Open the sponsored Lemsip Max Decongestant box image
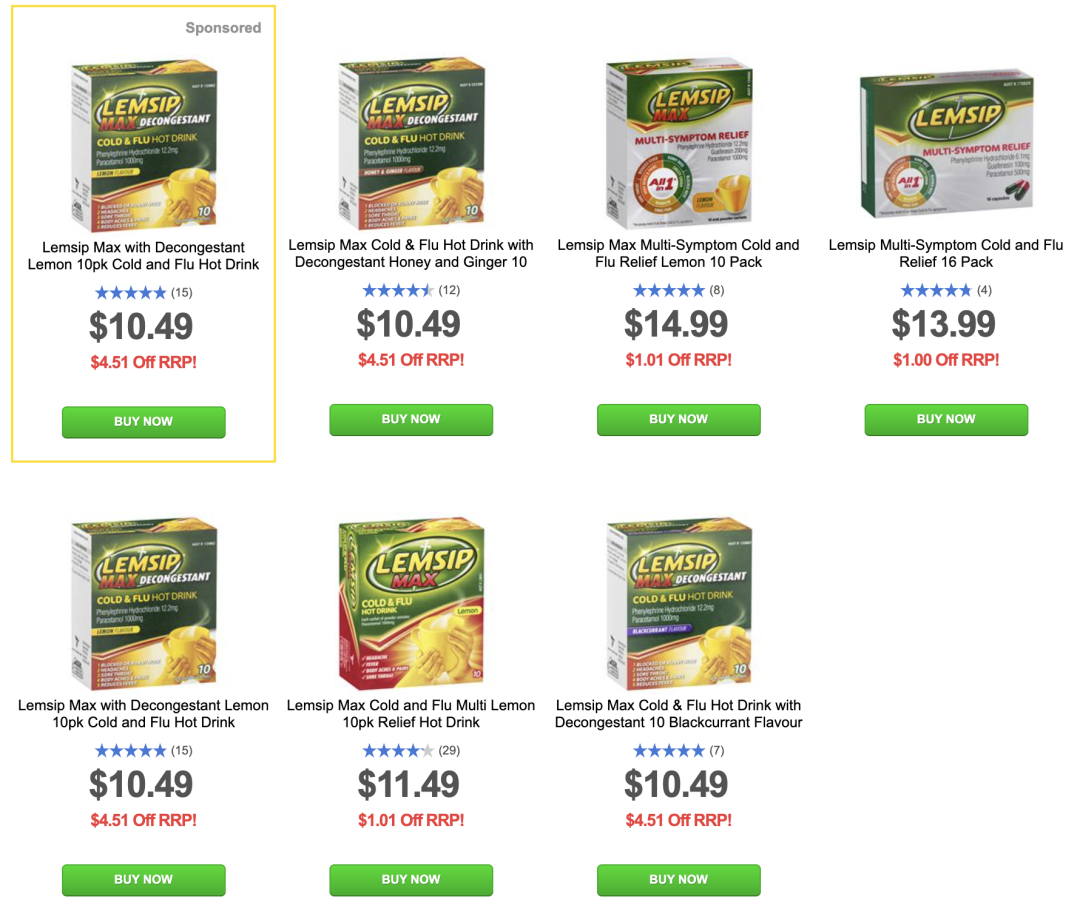 coord(144,145)
